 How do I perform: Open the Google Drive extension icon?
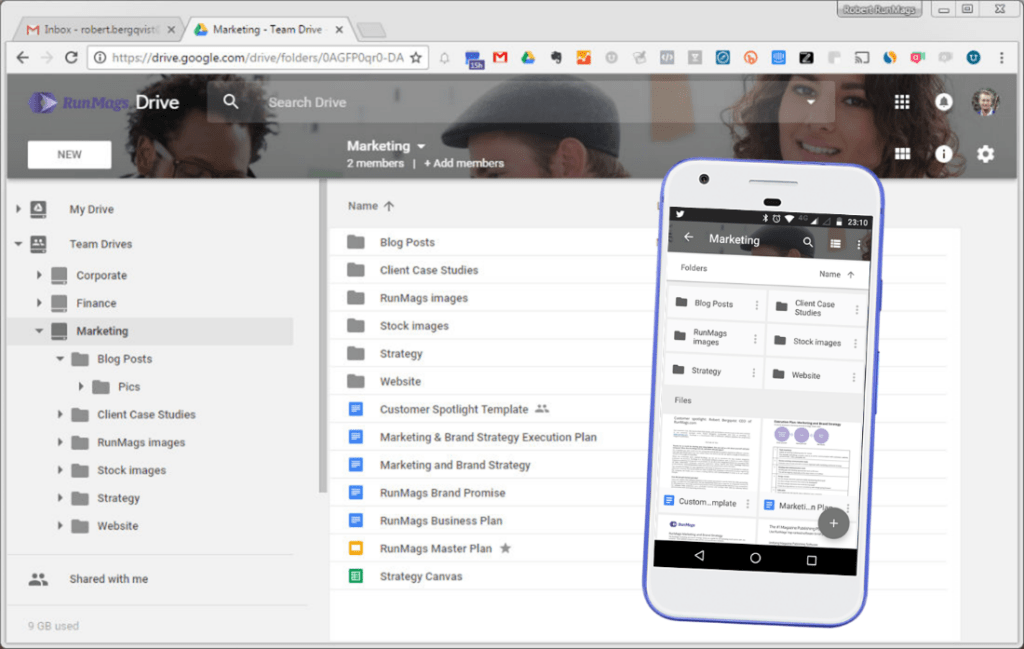(528, 57)
